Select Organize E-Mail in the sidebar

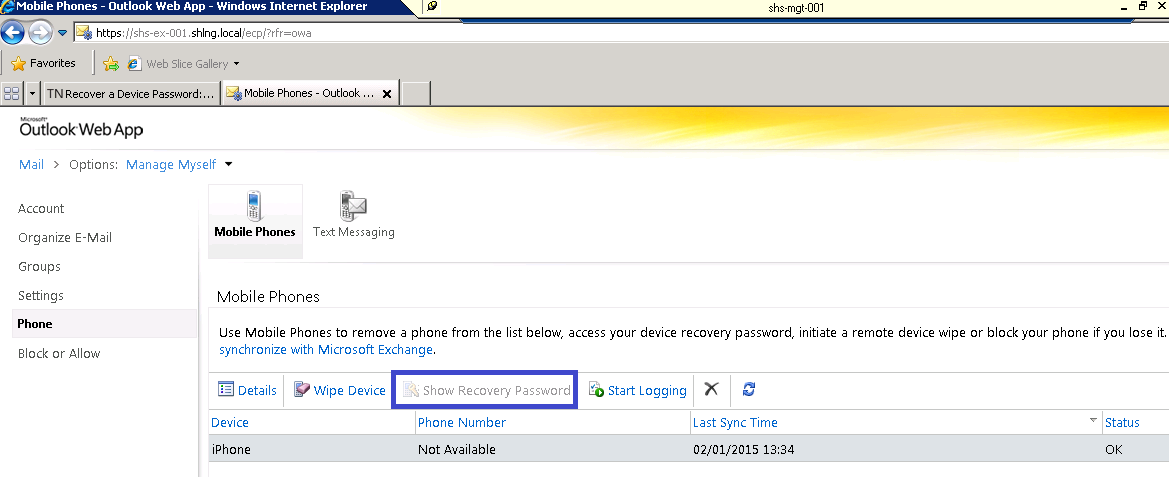coord(65,238)
